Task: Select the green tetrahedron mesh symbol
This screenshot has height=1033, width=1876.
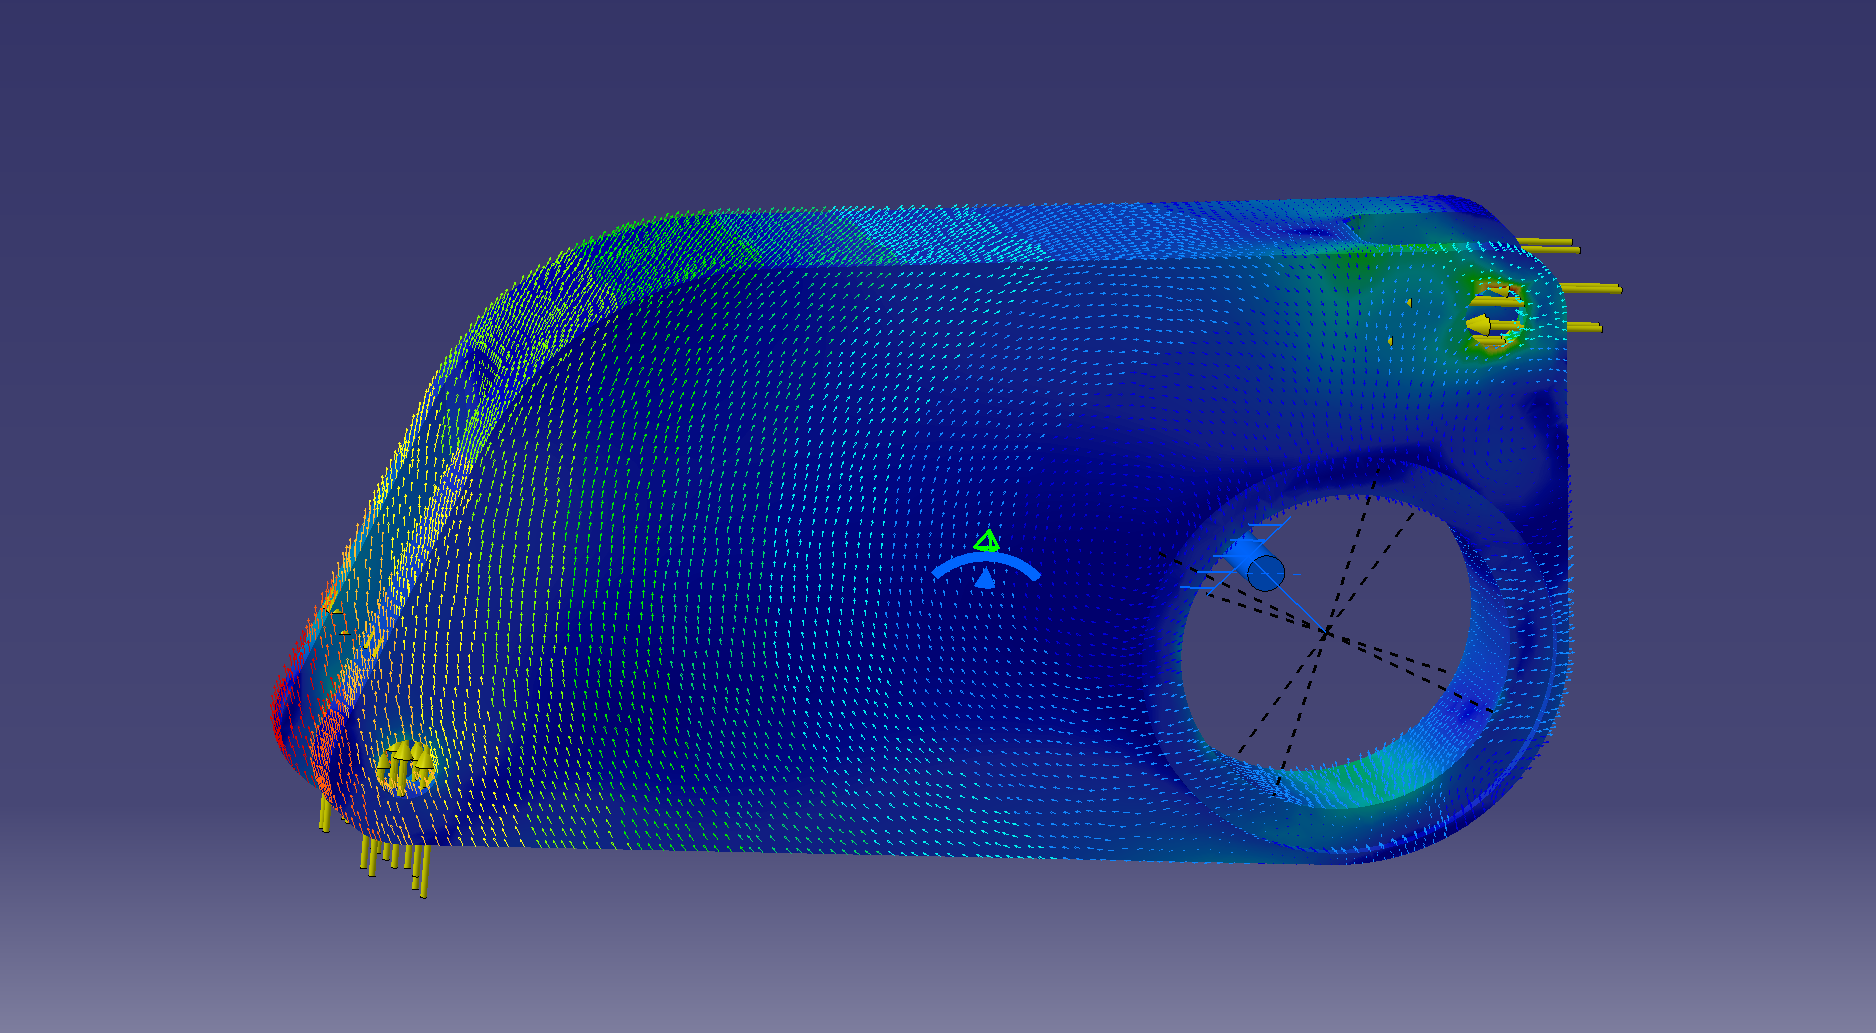Action: tap(987, 541)
